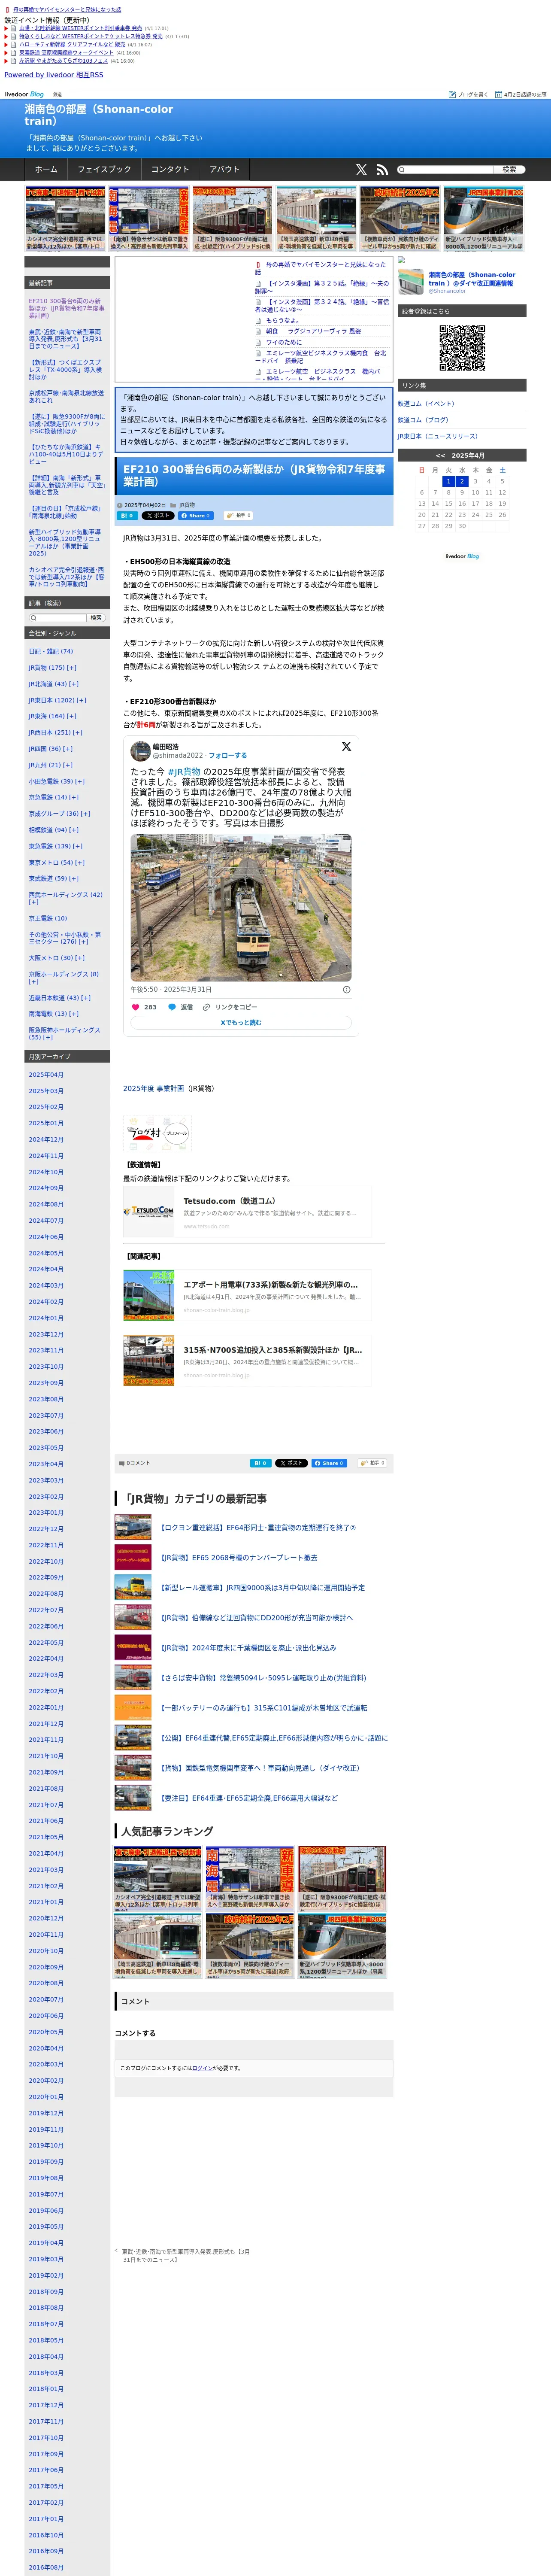Open the フェイスブック navigation tab

point(104,170)
